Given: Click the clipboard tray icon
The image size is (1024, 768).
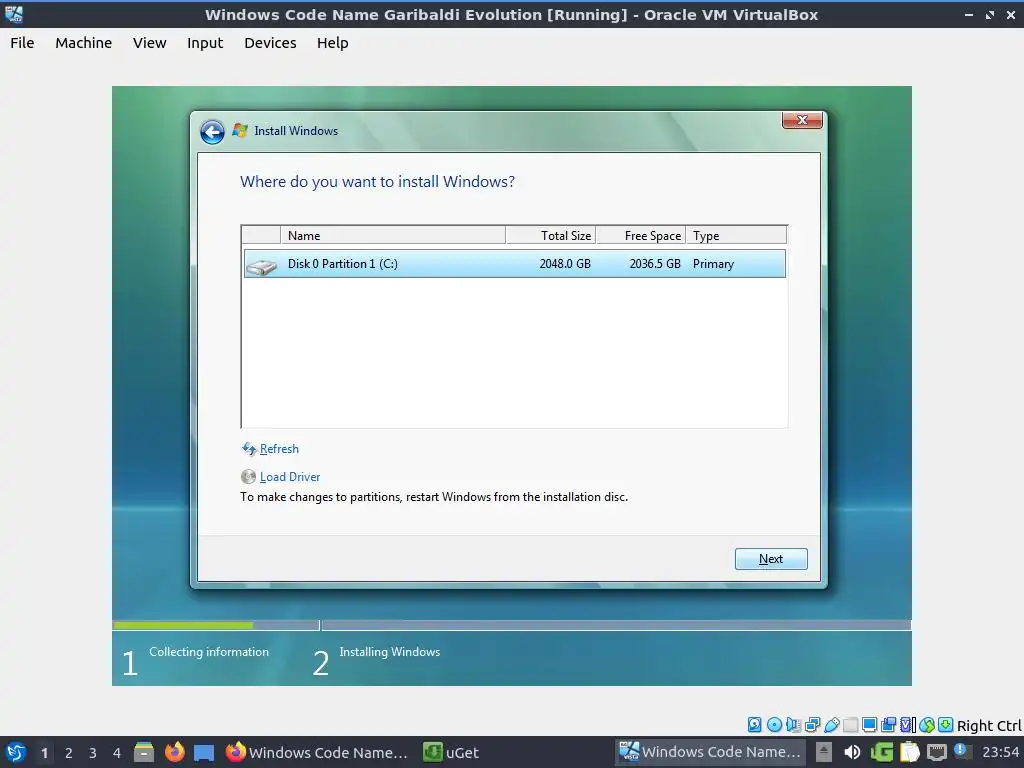Looking at the screenshot, I should pos(910,752).
